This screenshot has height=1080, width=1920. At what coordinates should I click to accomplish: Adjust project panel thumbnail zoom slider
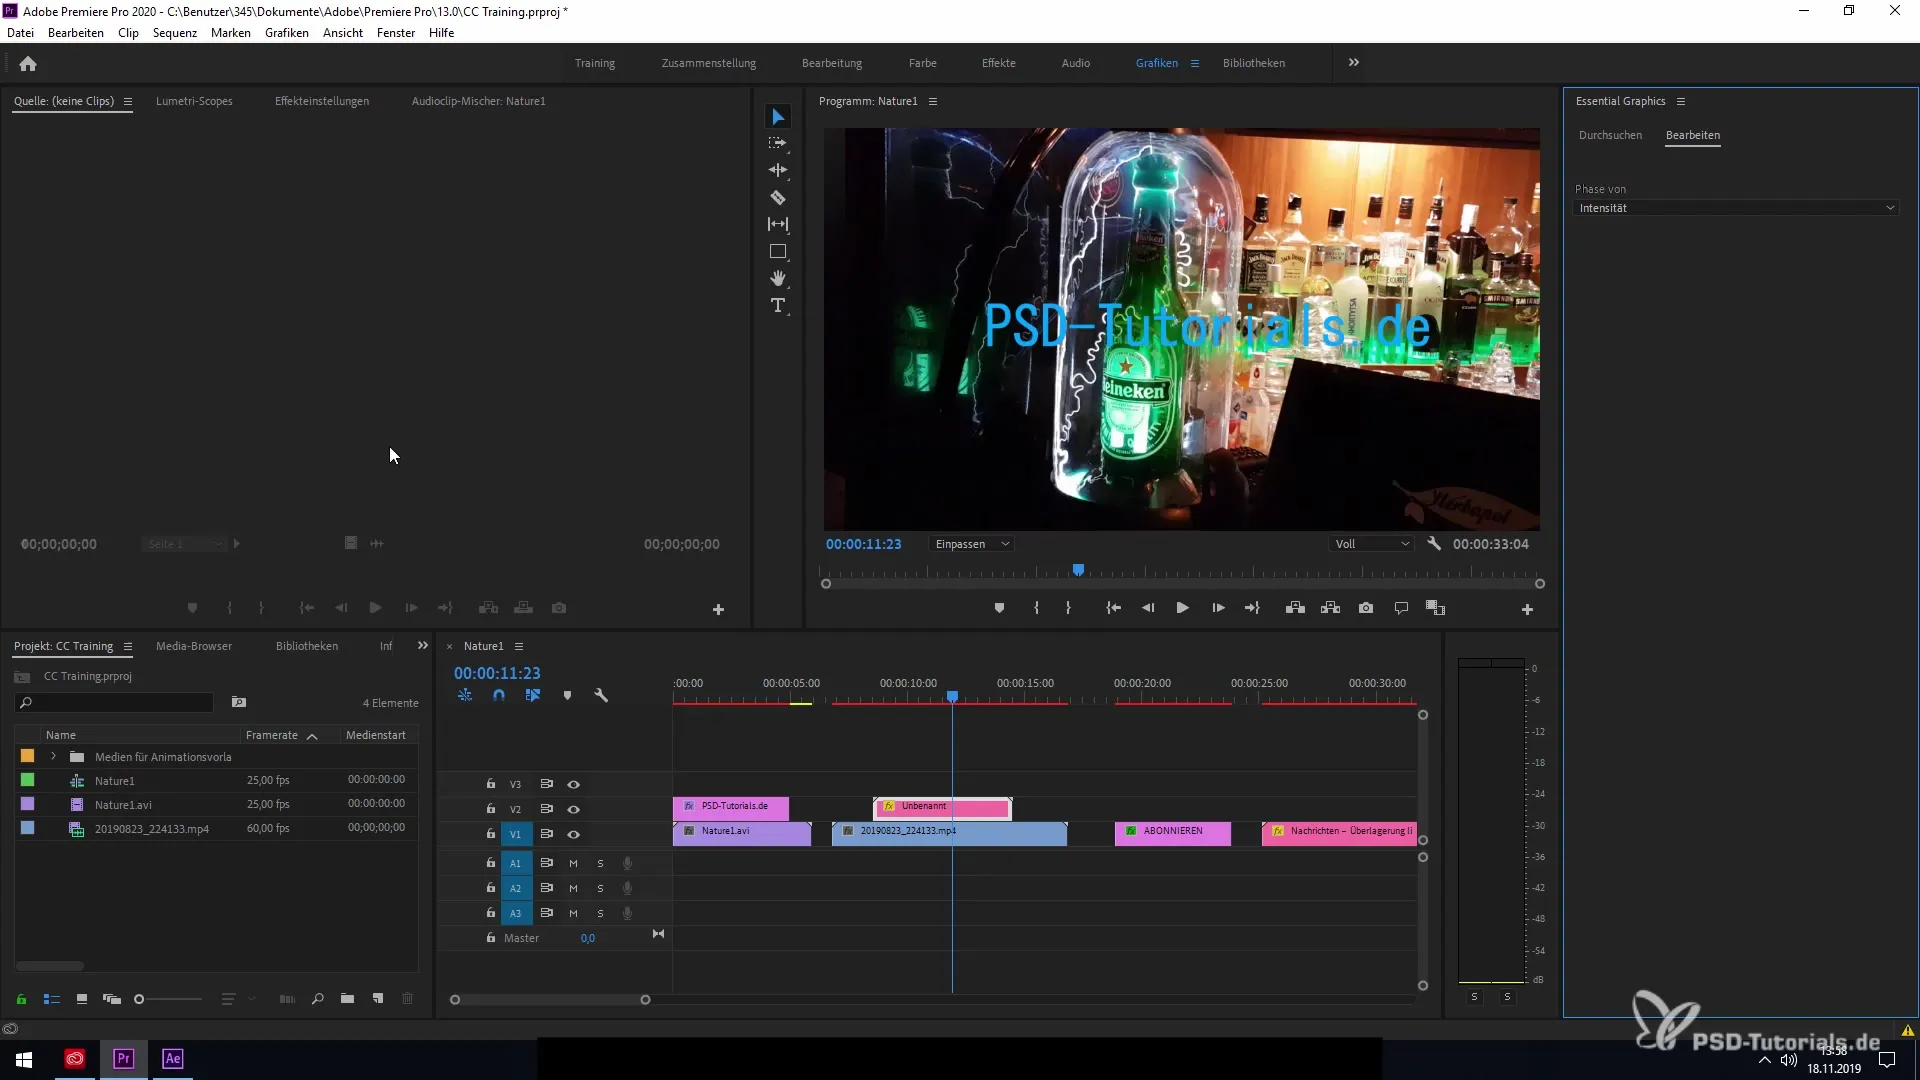pyautogui.click(x=139, y=999)
